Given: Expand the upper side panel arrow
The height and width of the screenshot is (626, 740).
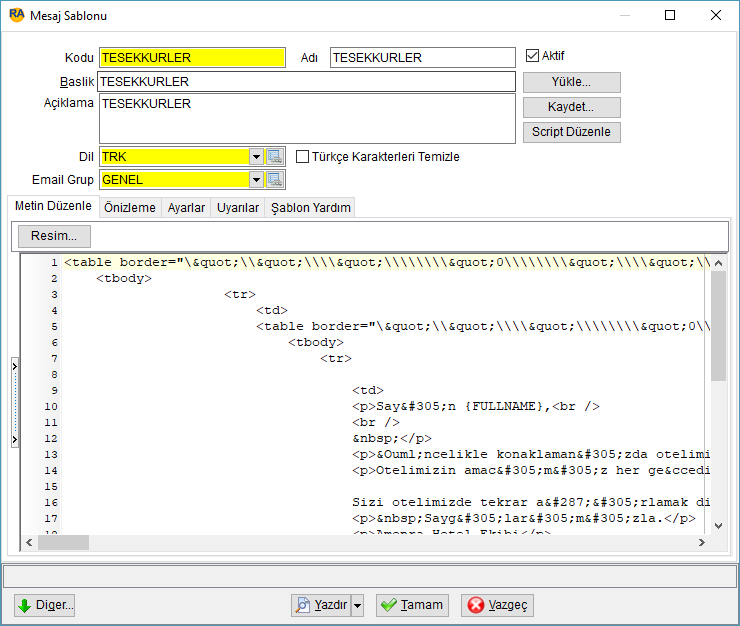Looking at the screenshot, I should point(15,366).
